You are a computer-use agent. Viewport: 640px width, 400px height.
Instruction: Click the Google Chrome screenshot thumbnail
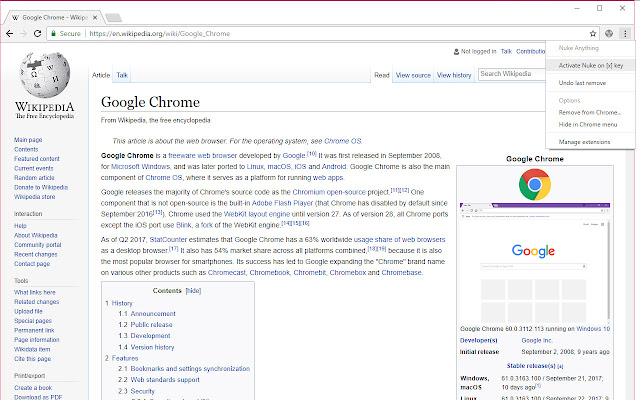point(535,263)
